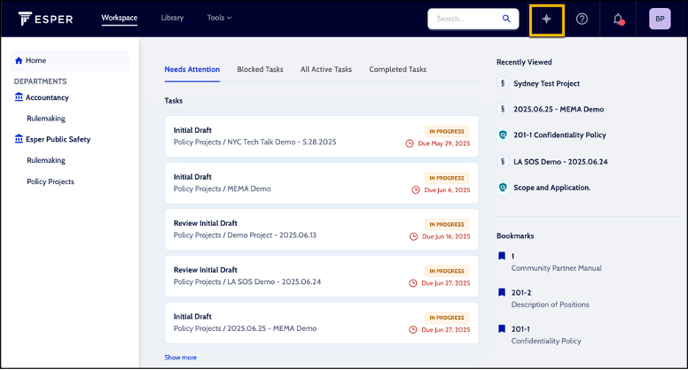Click bookmark icon for Community Partner Manual
Viewport: 688px width, 370px height.
[x=502, y=256]
